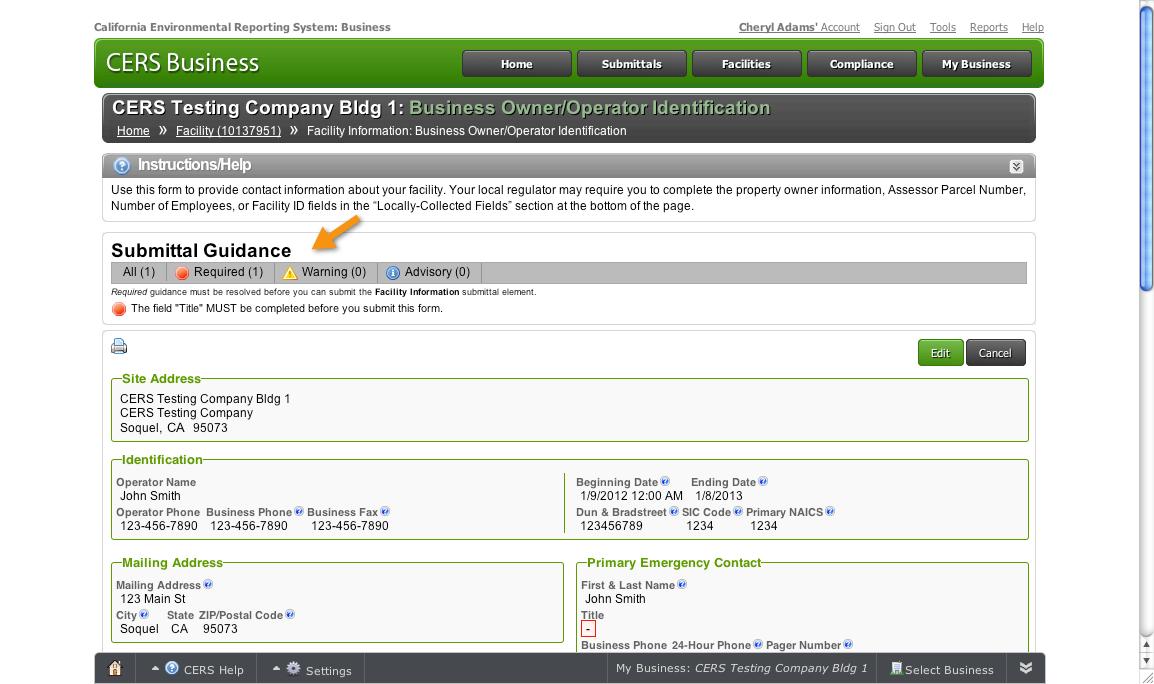The width and height of the screenshot is (1154, 684).
Task: Open Cheryl Adams' Account link
Action: (799, 27)
